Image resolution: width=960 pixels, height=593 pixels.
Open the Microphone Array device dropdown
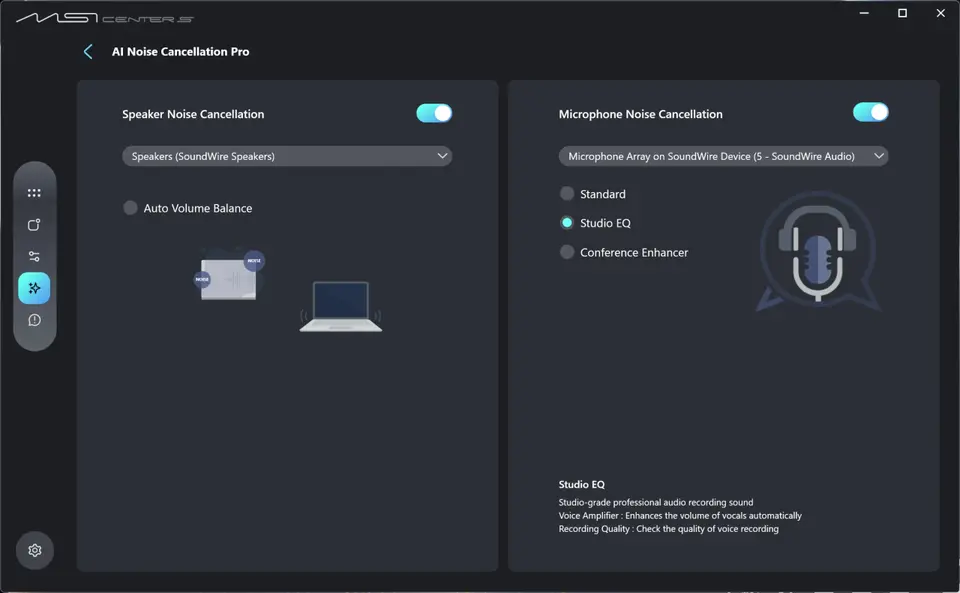(723, 156)
